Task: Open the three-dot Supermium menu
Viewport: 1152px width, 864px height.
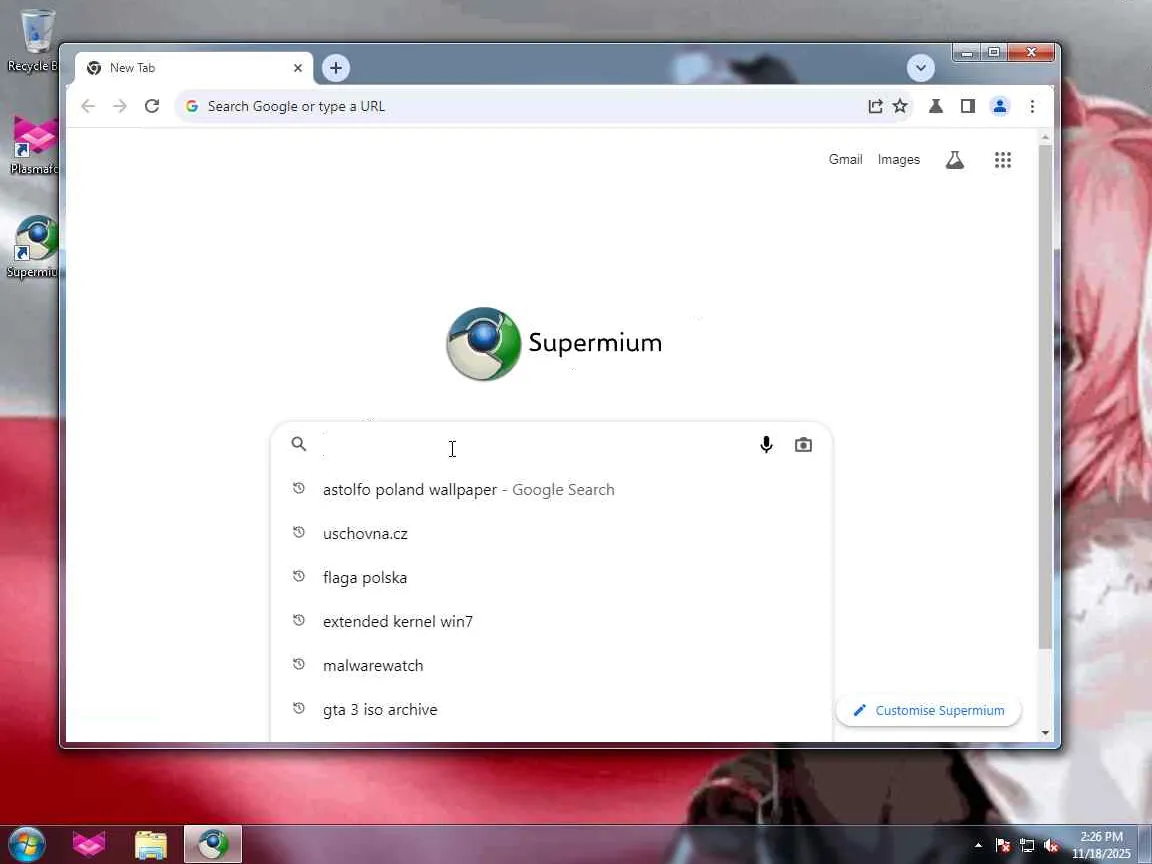Action: coord(1032,107)
